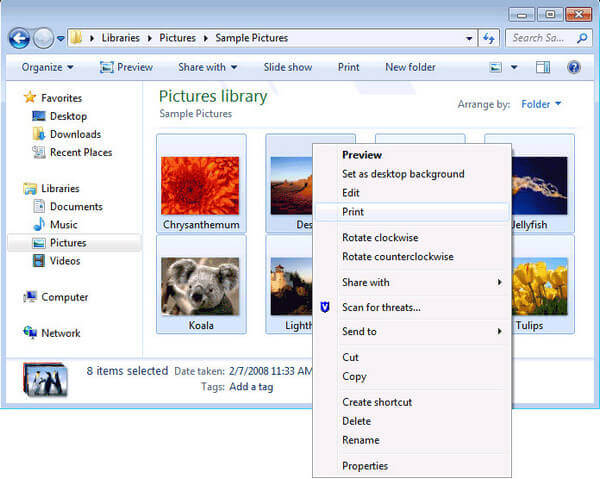Screen dimensions: 600x479
Task: Open Share with submenu in context menu
Action: 412,282
